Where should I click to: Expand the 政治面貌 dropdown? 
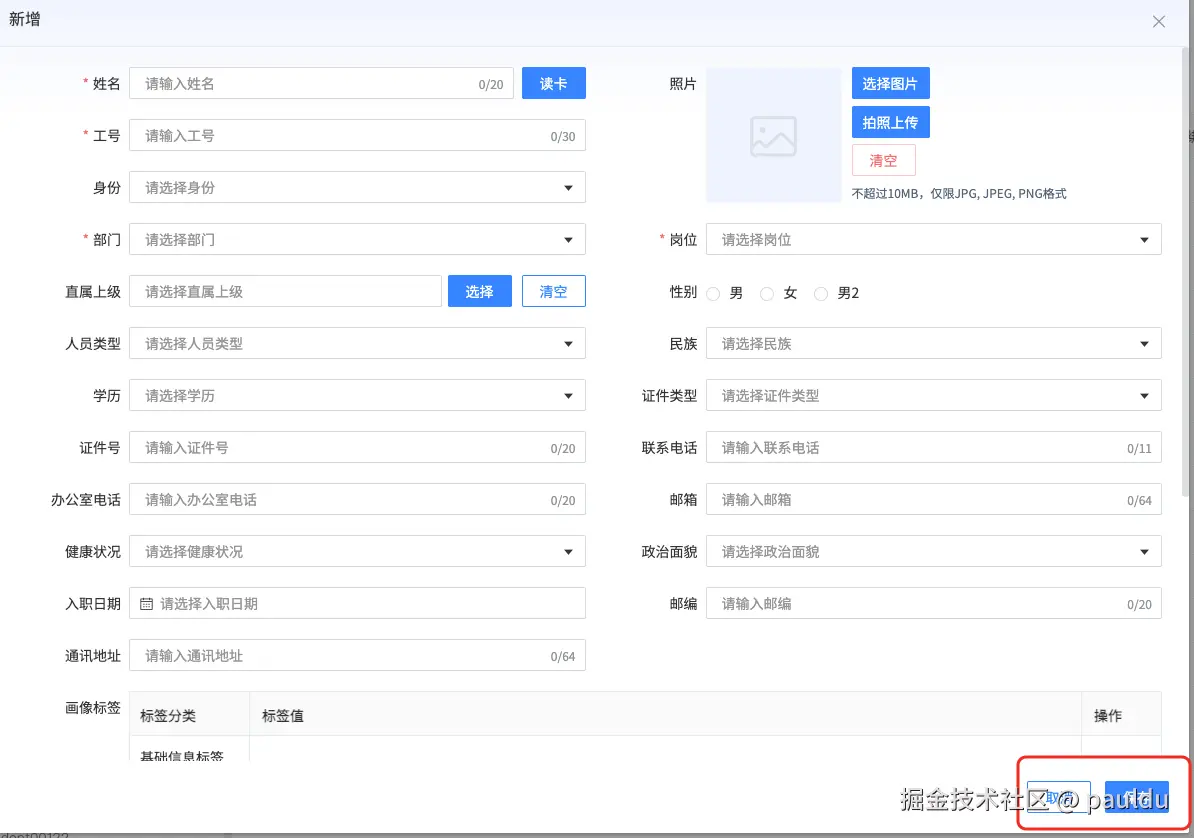tap(934, 552)
